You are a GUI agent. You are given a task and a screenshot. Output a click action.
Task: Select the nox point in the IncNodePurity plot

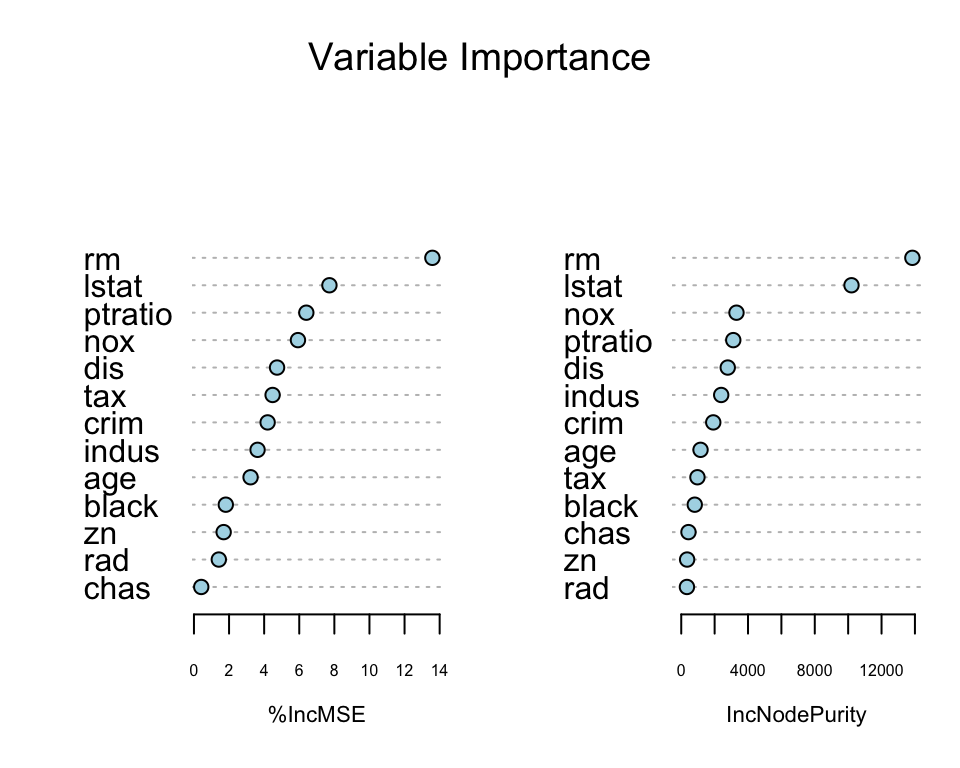737,313
